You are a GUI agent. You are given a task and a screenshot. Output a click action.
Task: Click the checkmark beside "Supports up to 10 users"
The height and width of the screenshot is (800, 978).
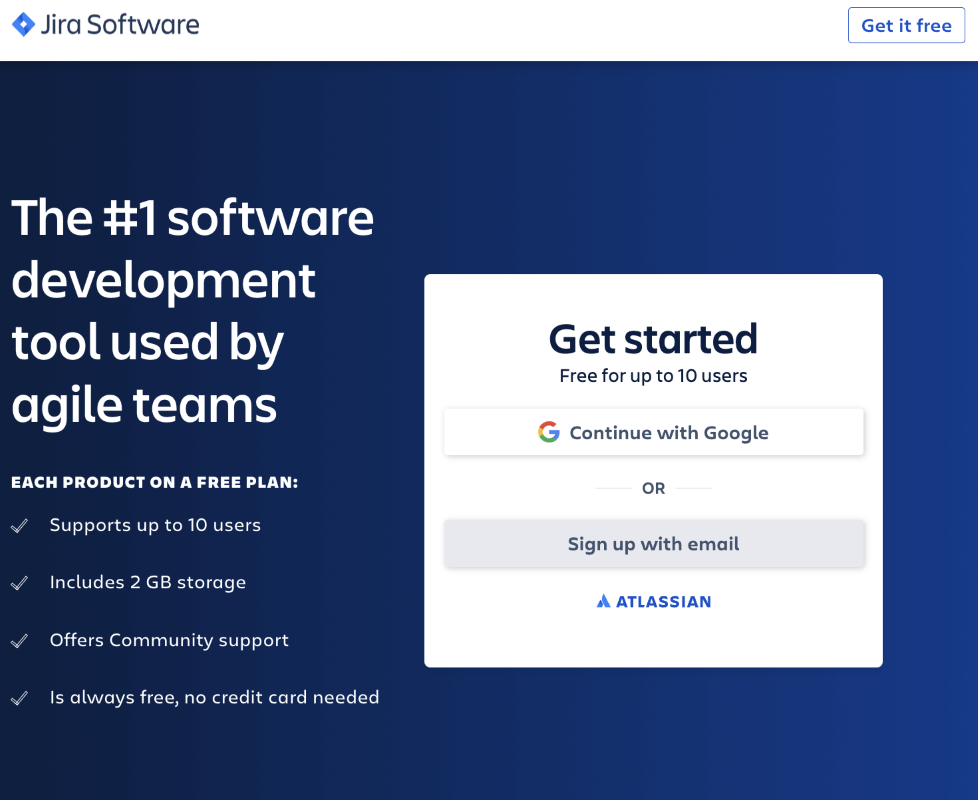[x=19, y=526]
